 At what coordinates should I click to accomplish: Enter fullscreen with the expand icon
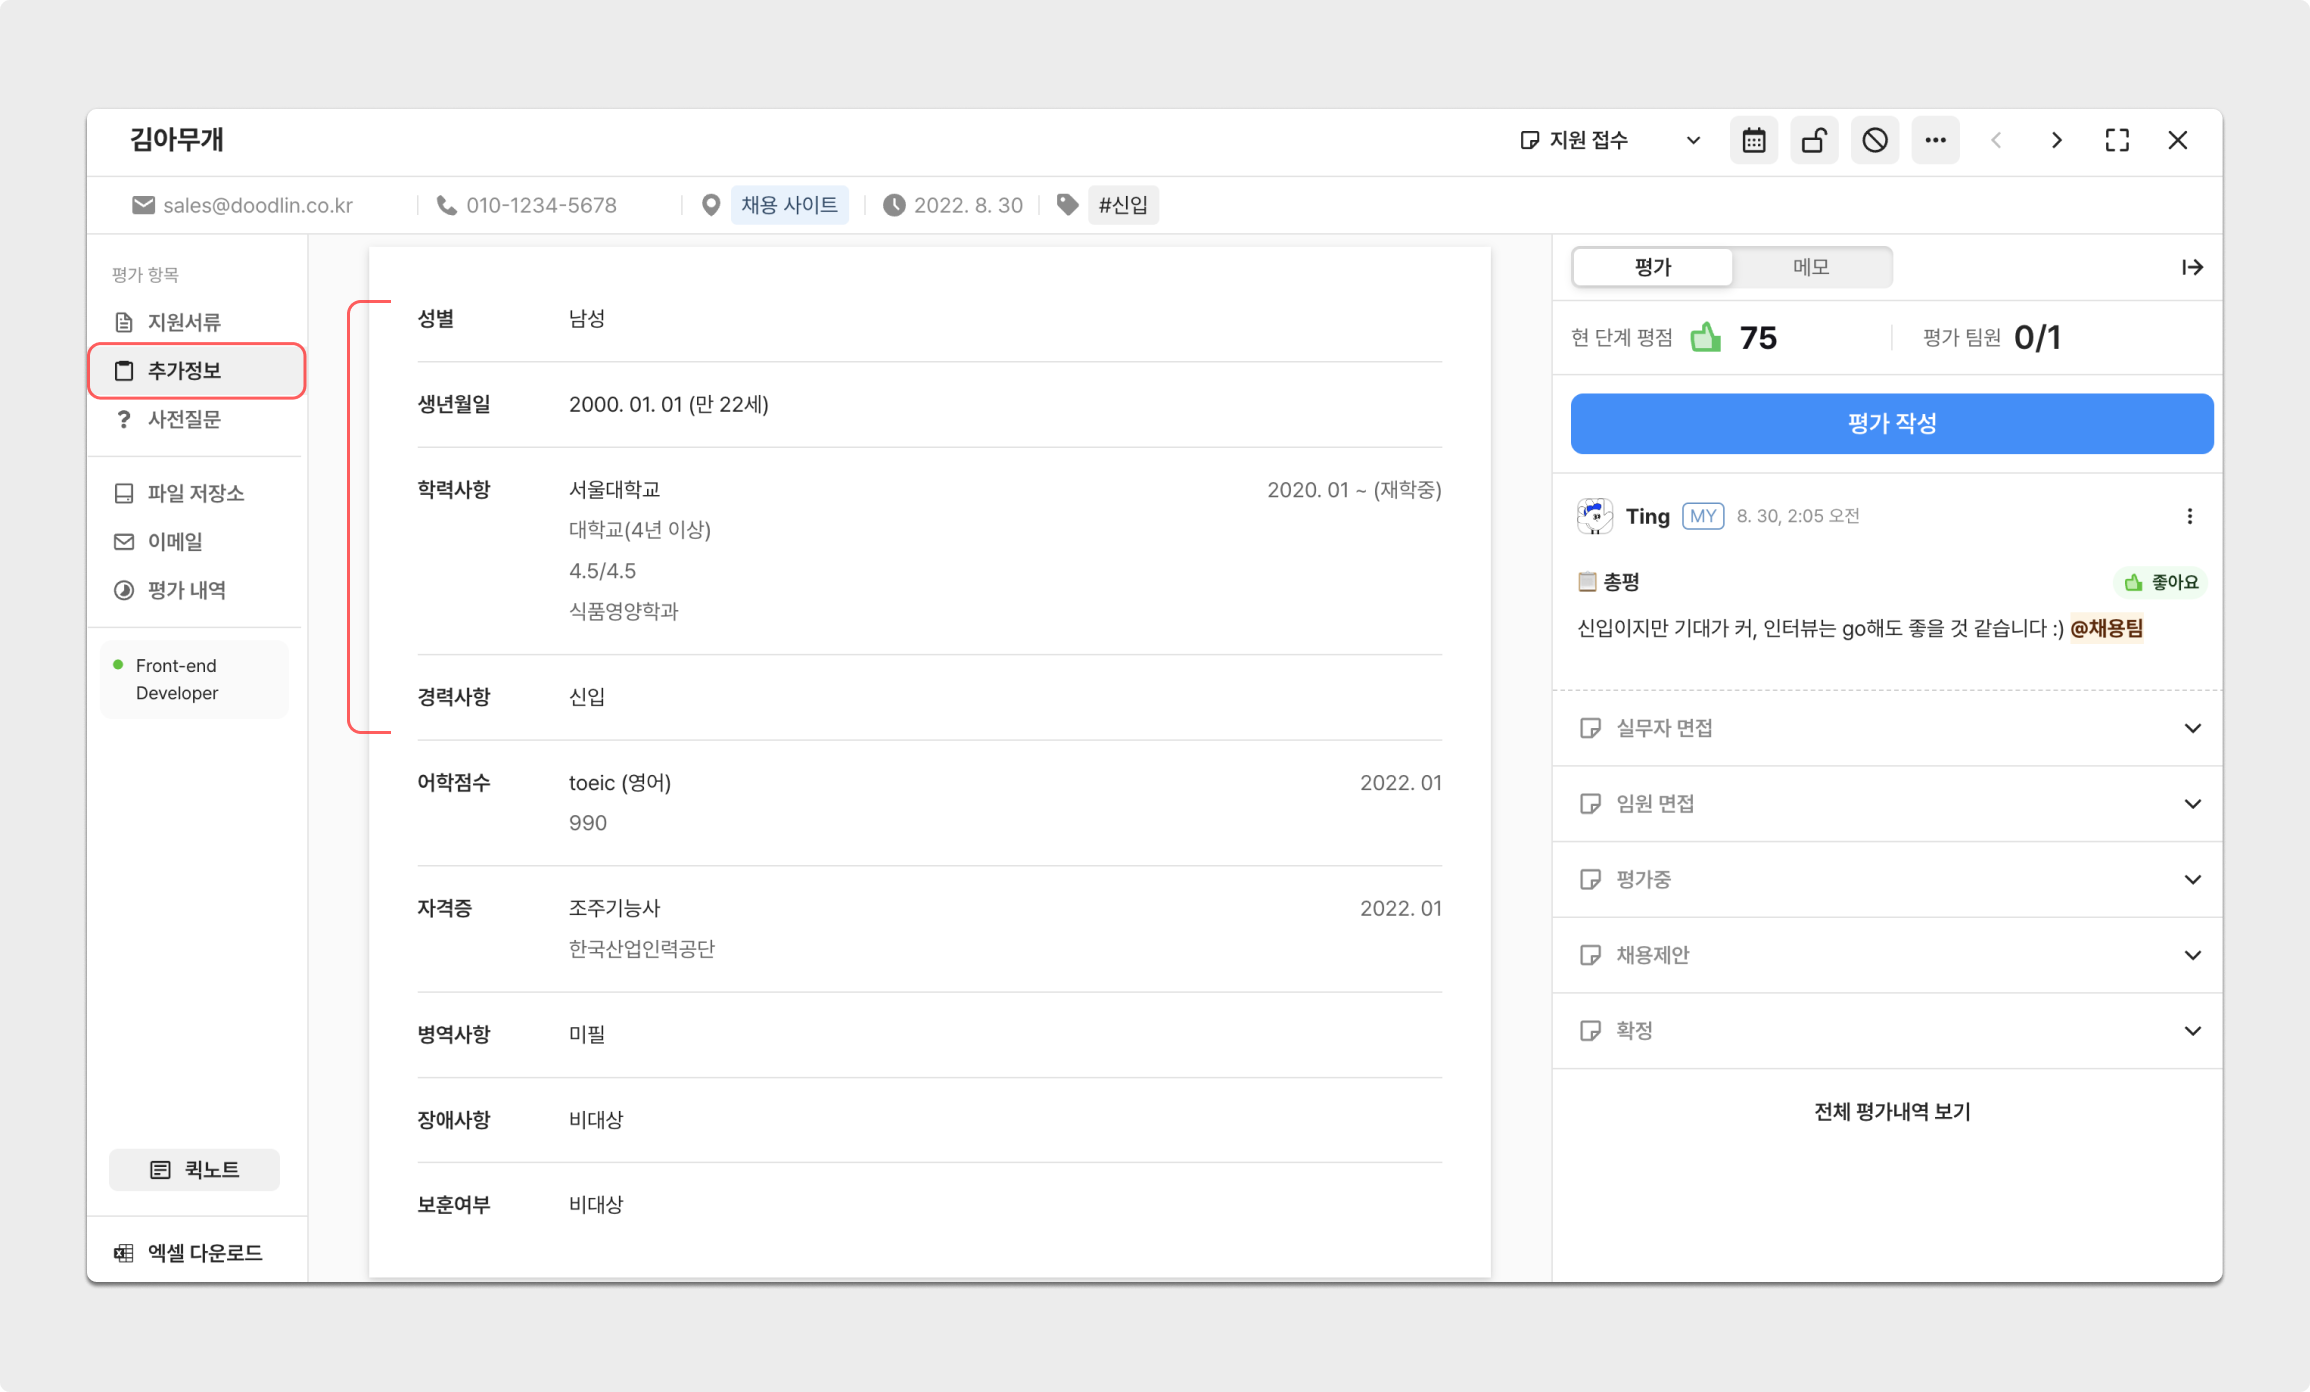(x=2117, y=140)
